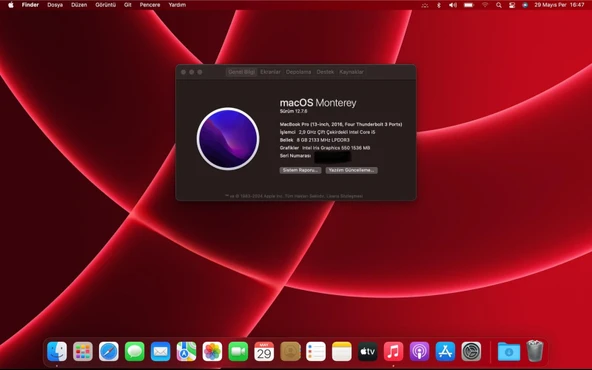Open the Notes app in the Dock
592x370 pixels.
(342, 352)
